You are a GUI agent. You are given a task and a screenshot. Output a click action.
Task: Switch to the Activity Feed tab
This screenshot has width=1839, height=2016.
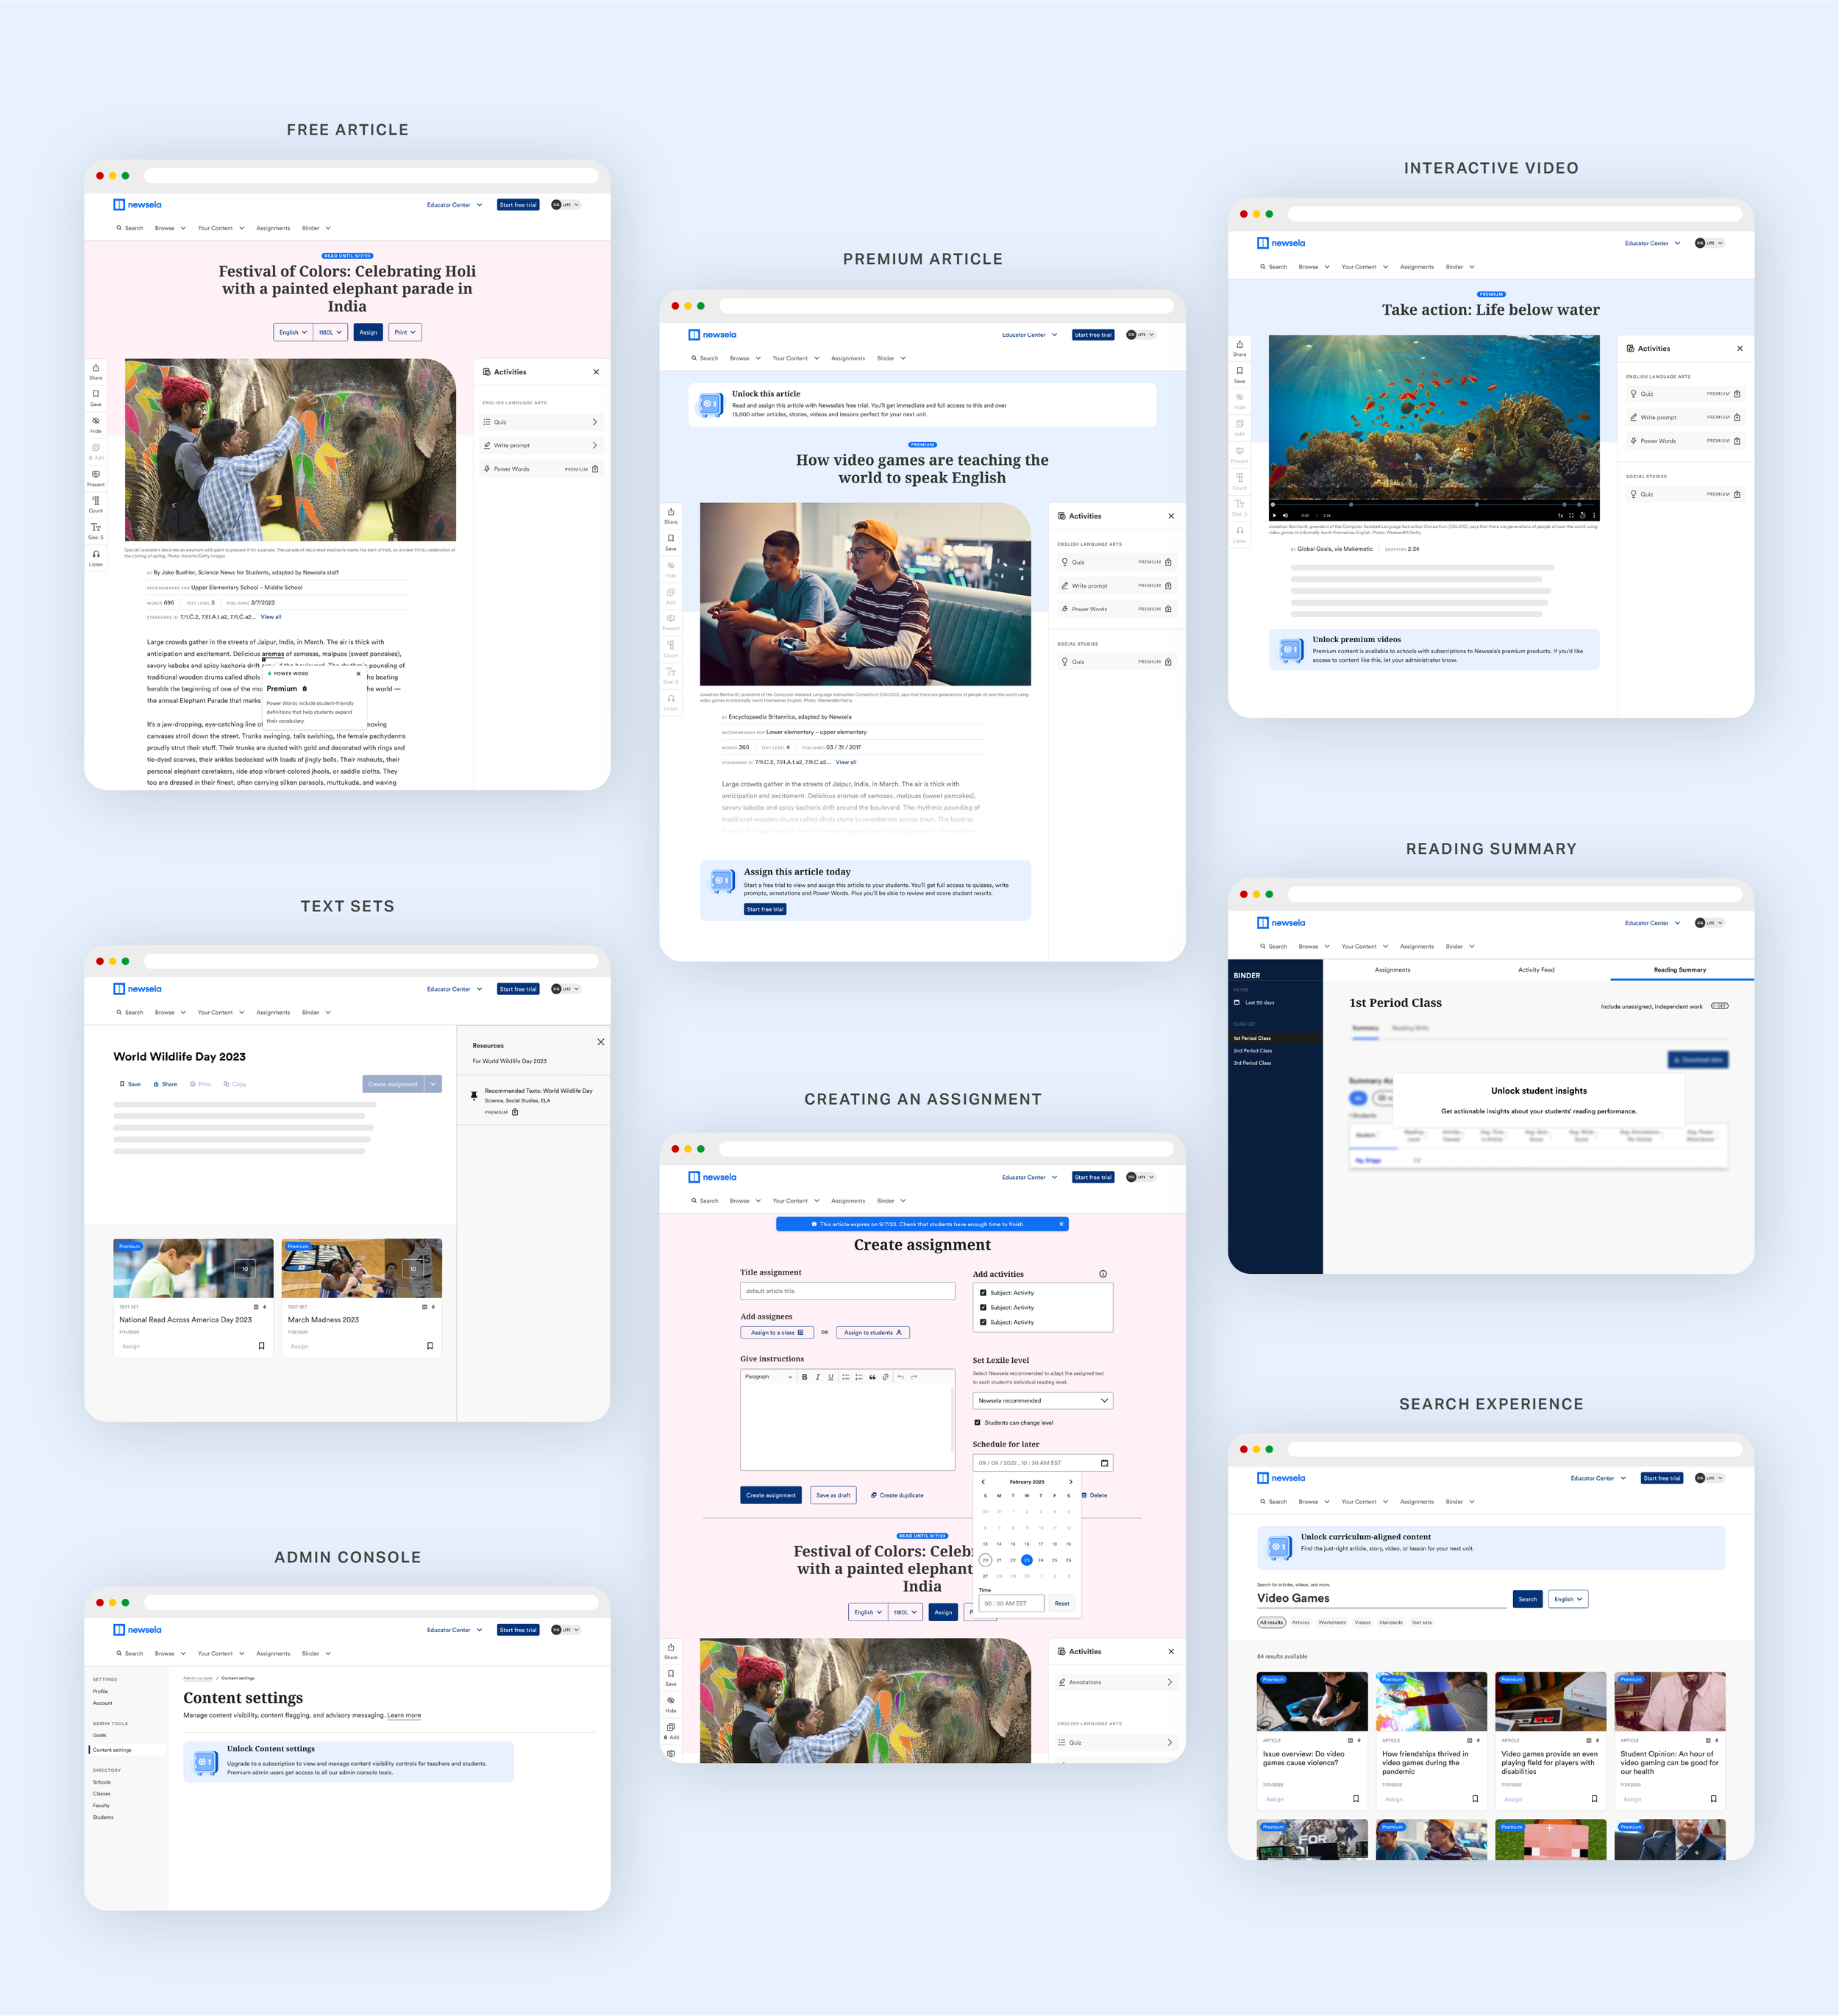point(1536,970)
